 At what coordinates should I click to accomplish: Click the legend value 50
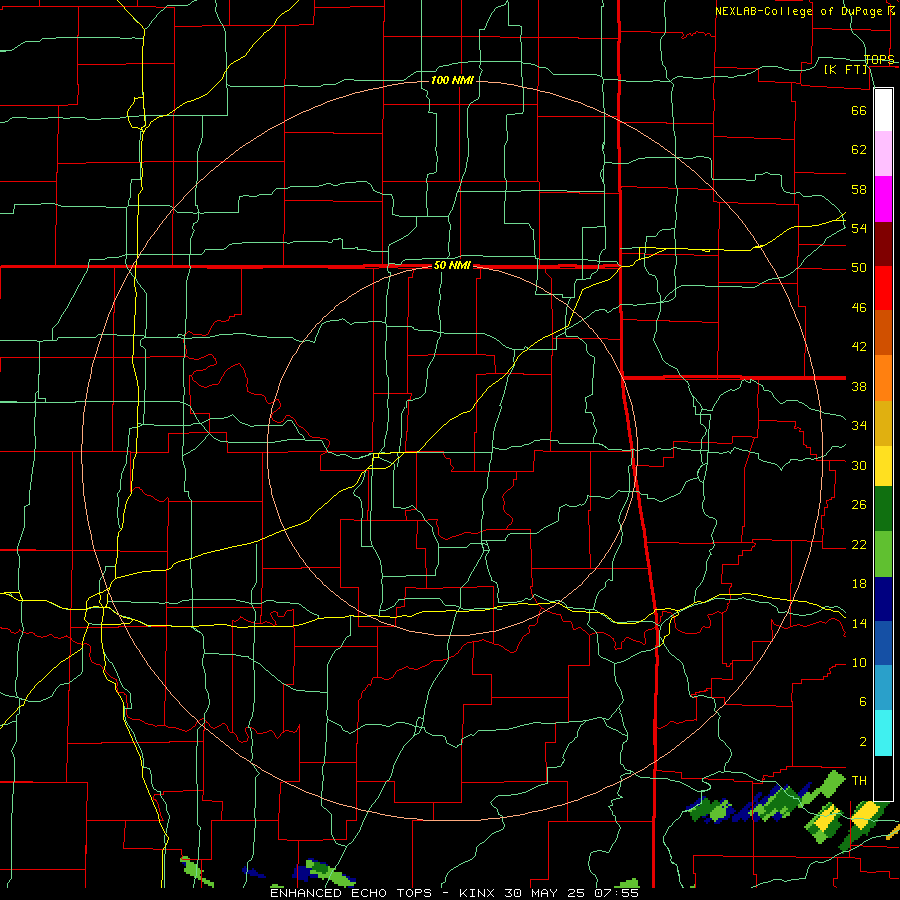(x=859, y=268)
